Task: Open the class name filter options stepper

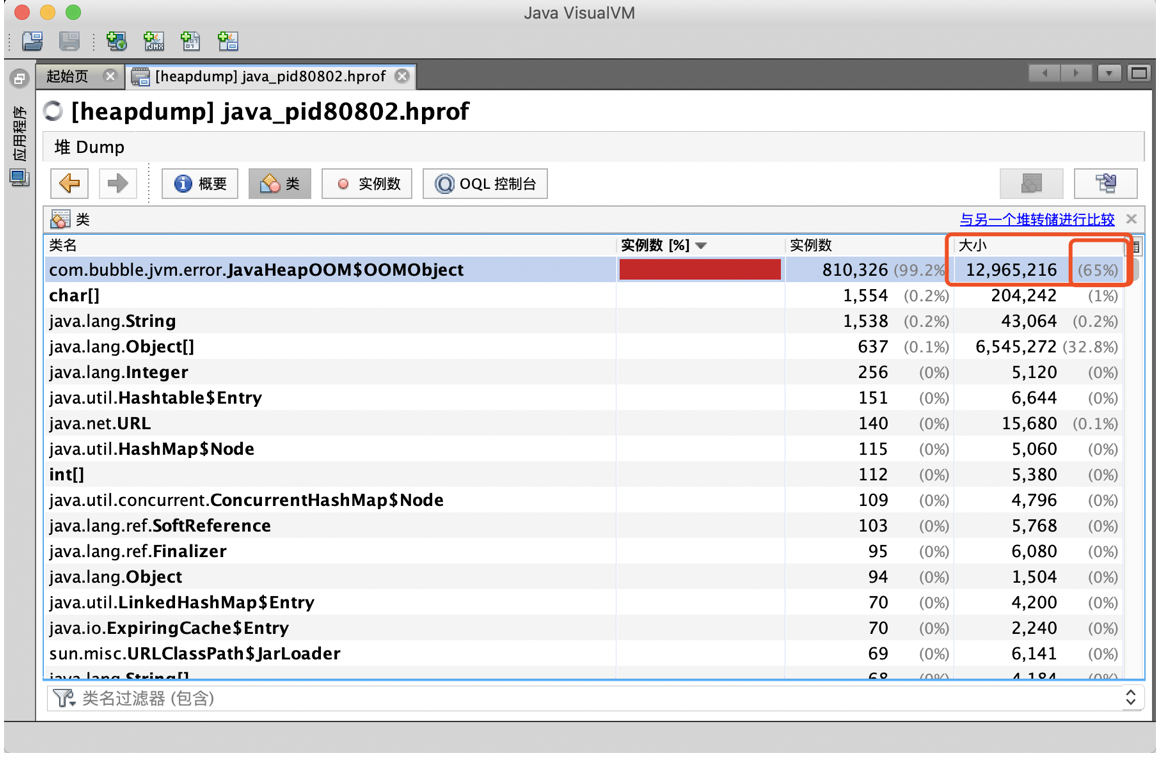Action: [1130, 698]
